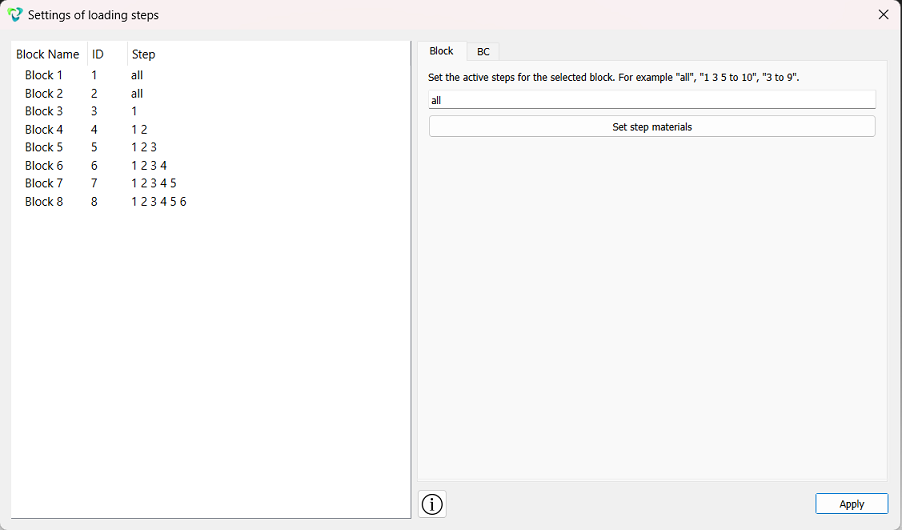Select the Block 4 entry

click(211, 129)
